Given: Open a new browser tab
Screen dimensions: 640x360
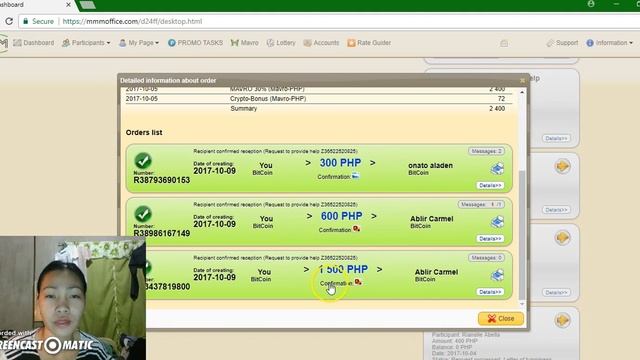Looking at the screenshot, I should 88,5.
